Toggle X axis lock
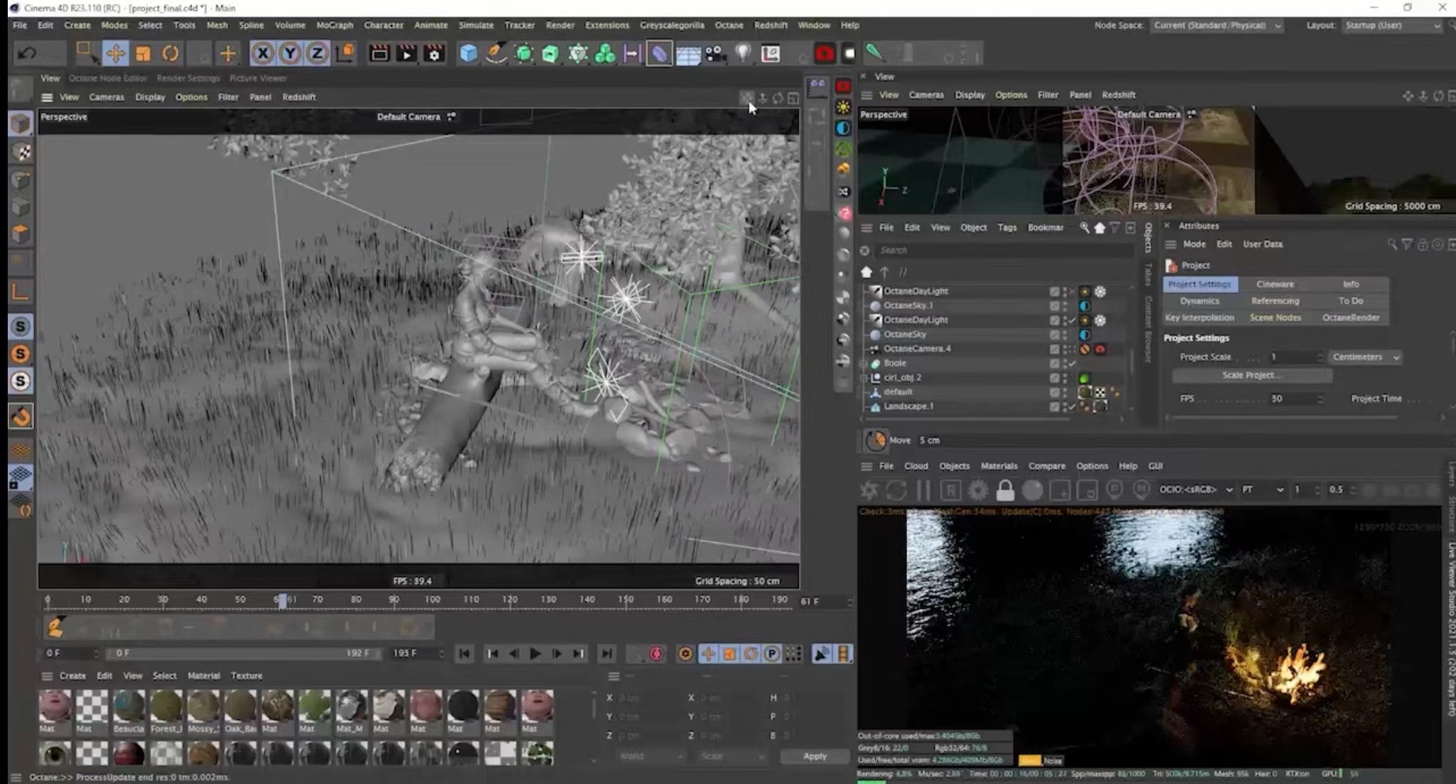 [x=262, y=53]
